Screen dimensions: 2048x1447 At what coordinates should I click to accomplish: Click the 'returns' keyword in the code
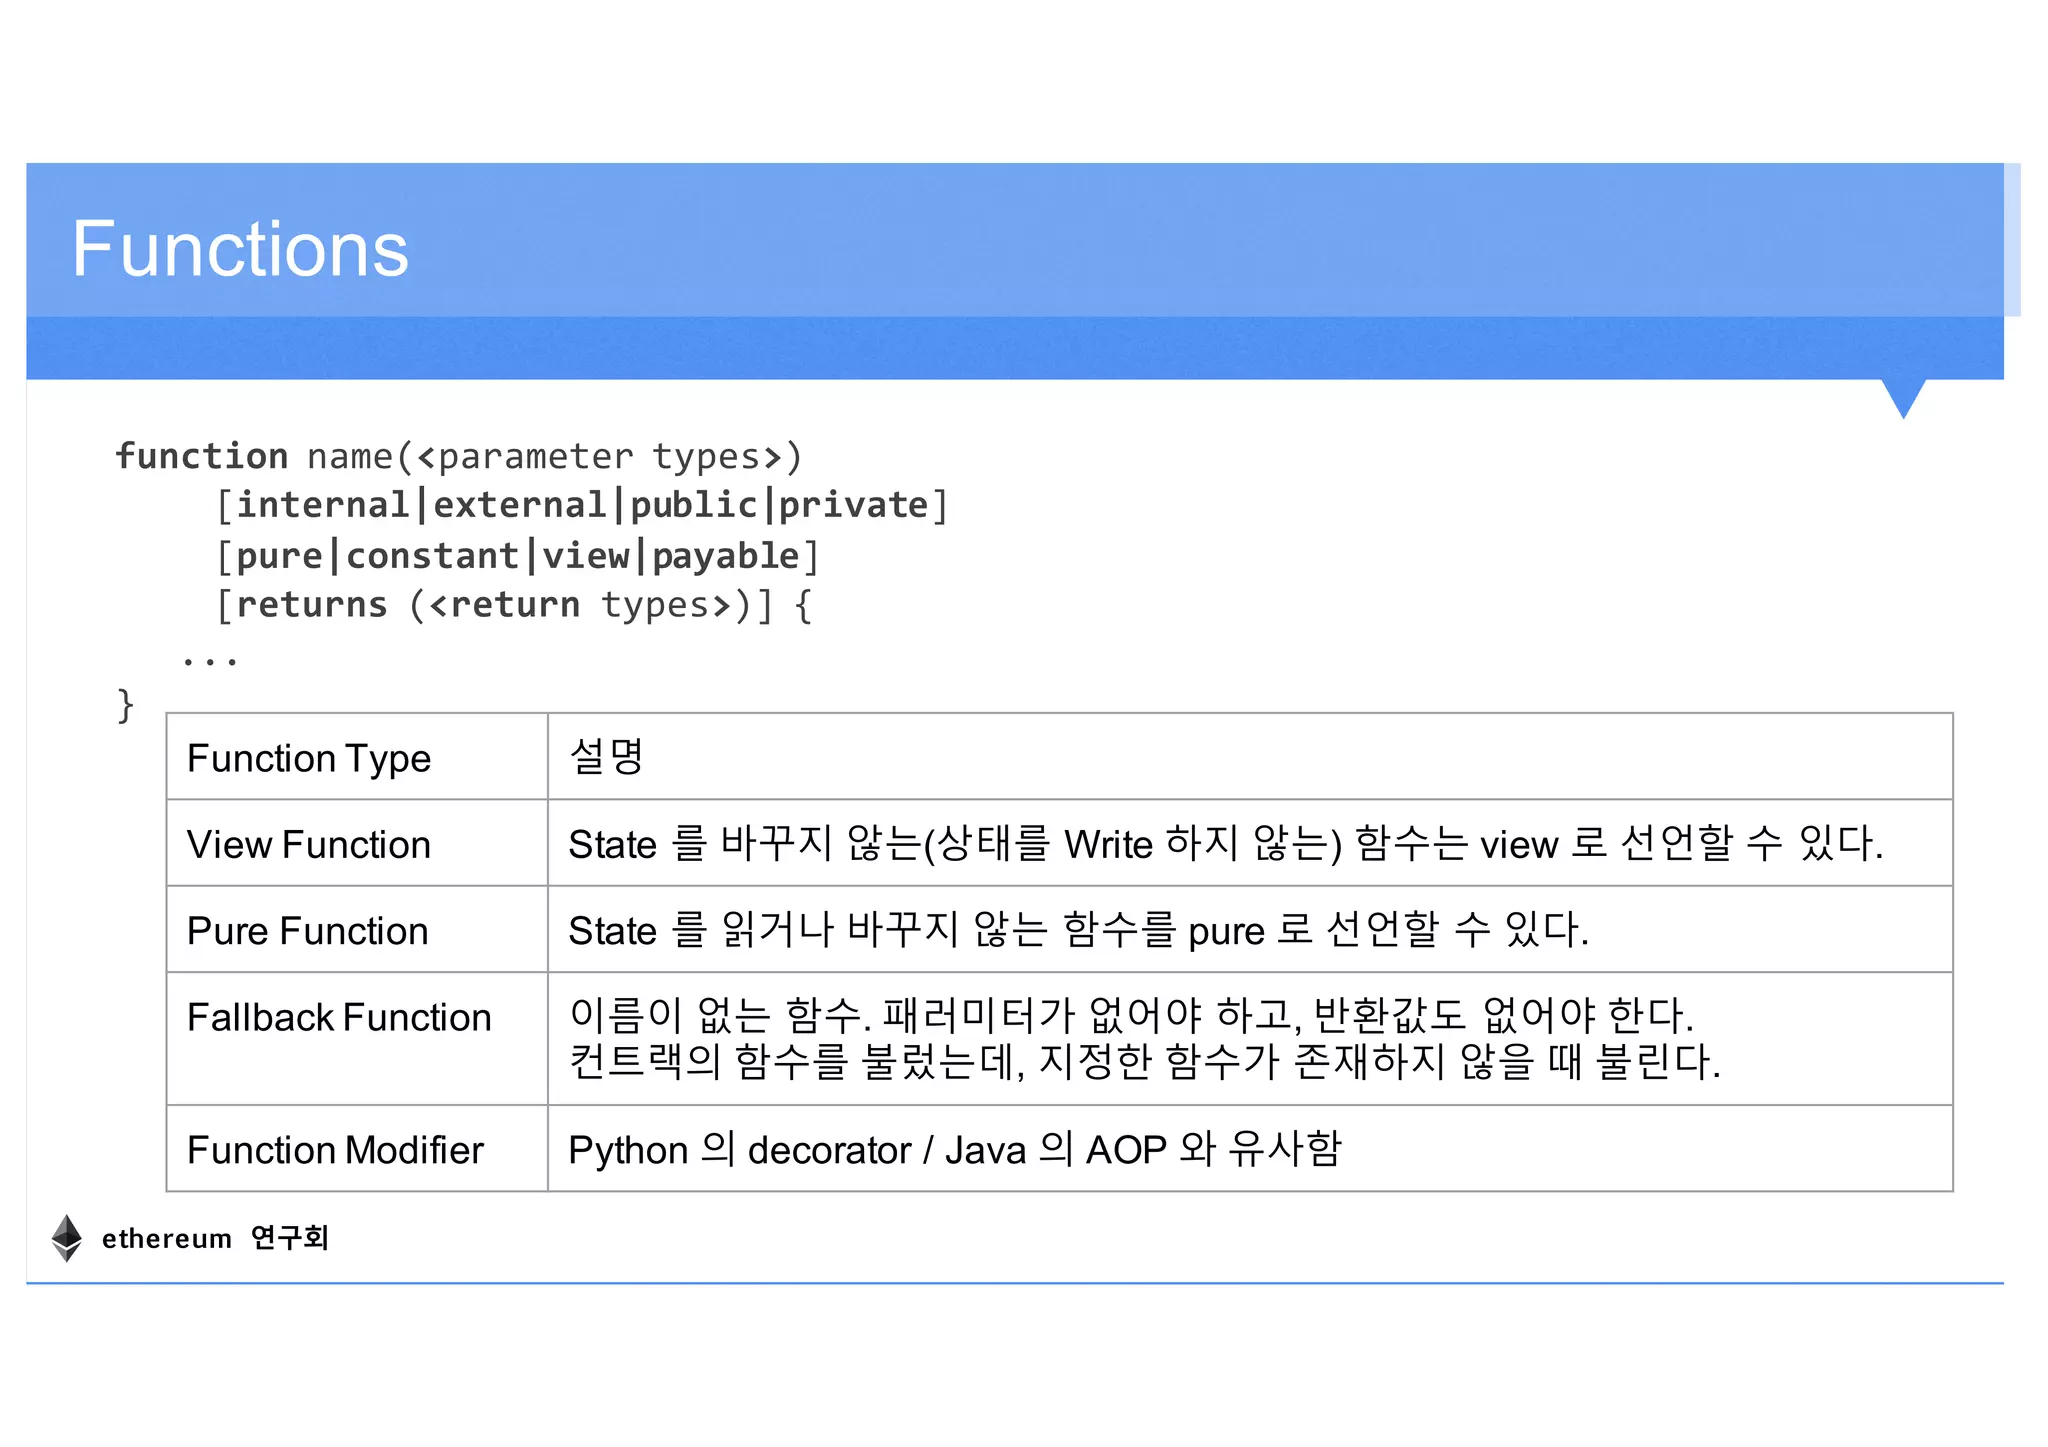[x=312, y=605]
